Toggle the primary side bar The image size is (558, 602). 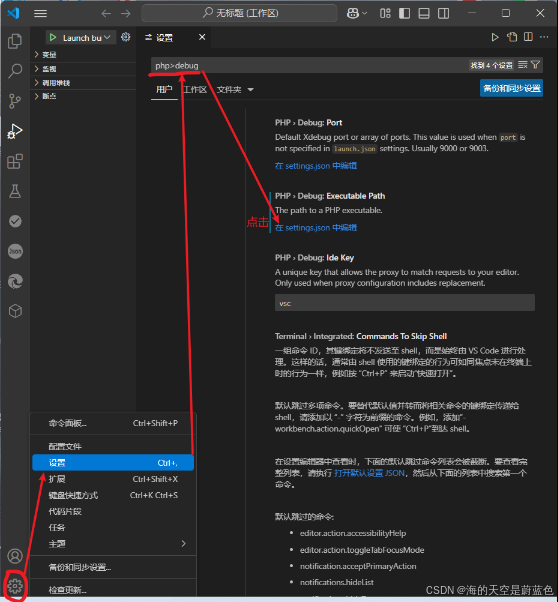click(404, 13)
